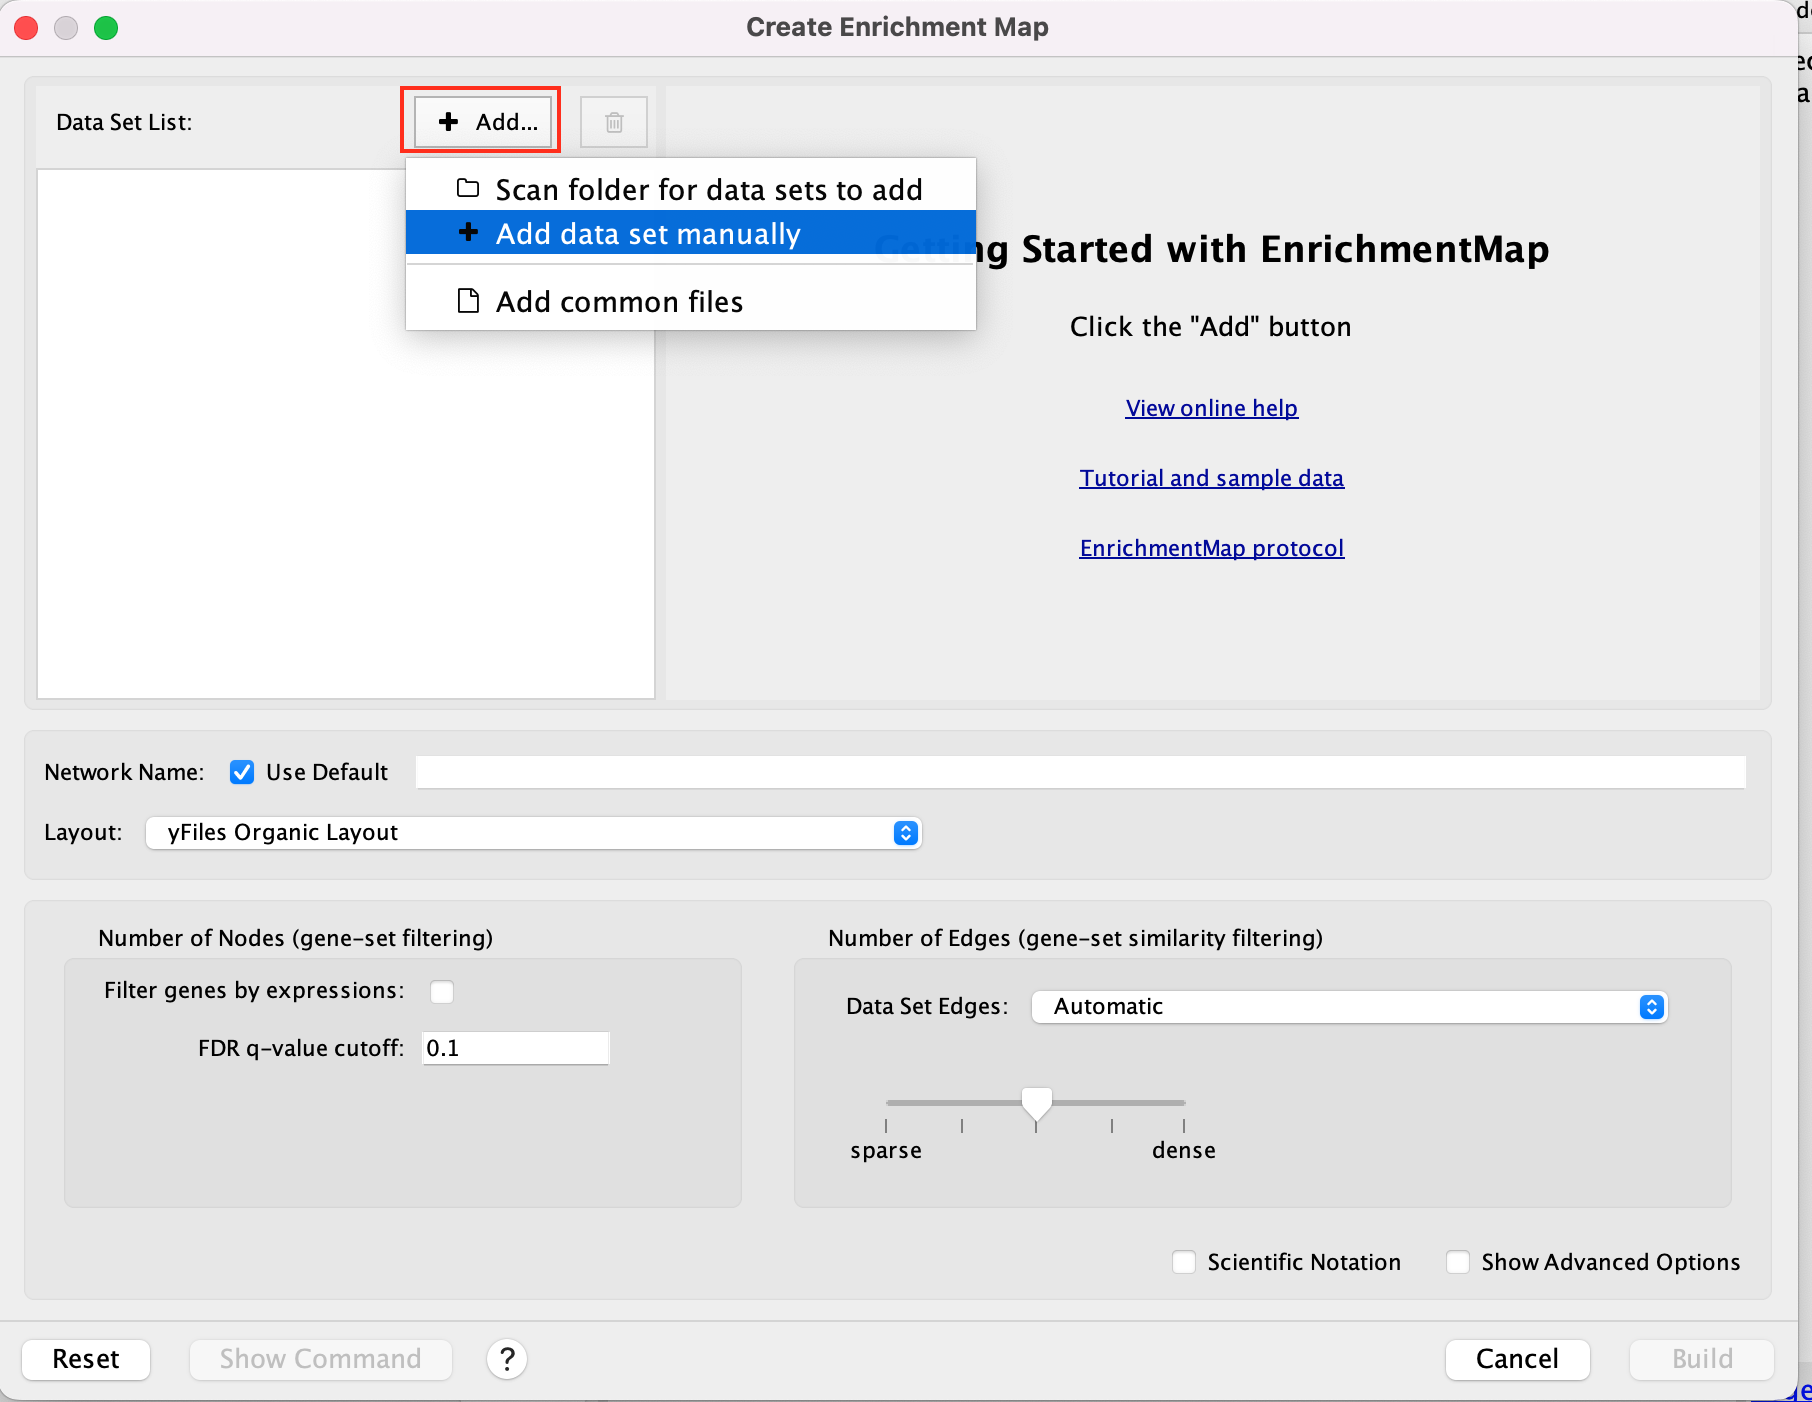The height and width of the screenshot is (1402, 1812).
Task: Click the trash delete data set icon
Action: coord(614,122)
